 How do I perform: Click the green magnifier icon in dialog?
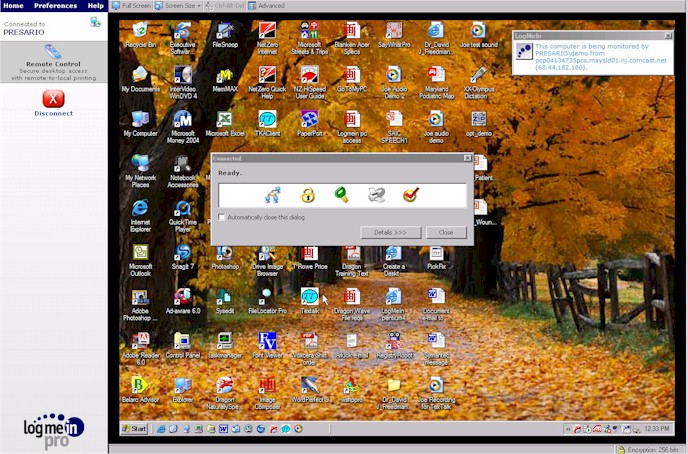point(341,194)
